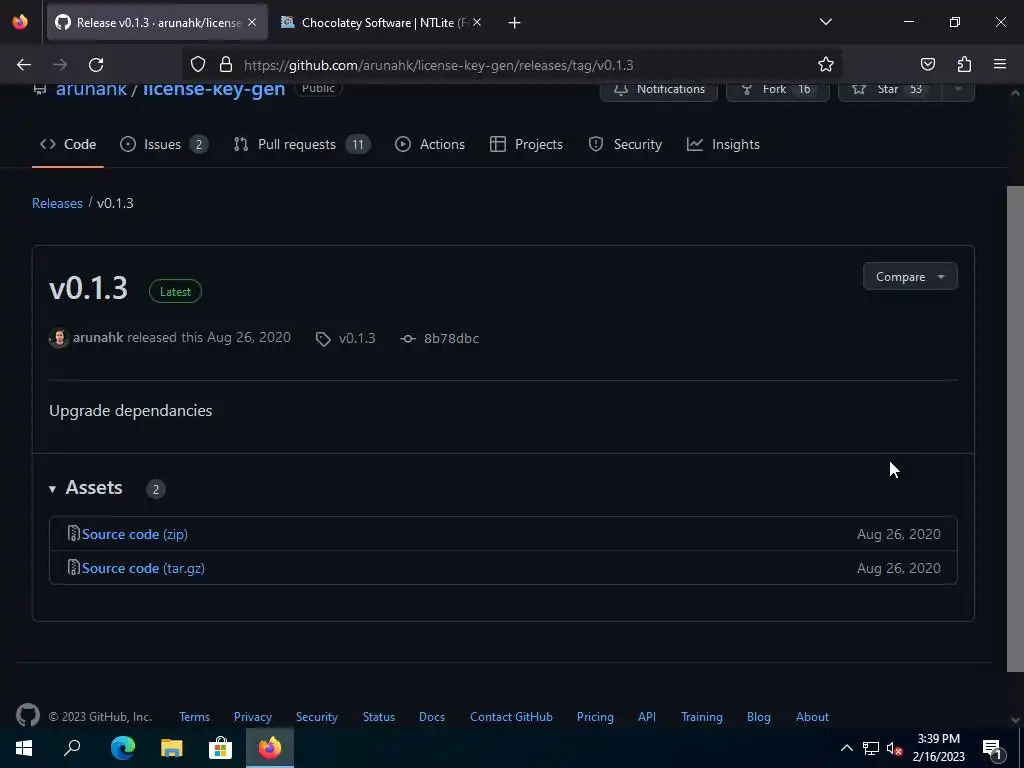Click the Notifications button
The width and height of the screenshot is (1024, 768).
(x=659, y=89)
